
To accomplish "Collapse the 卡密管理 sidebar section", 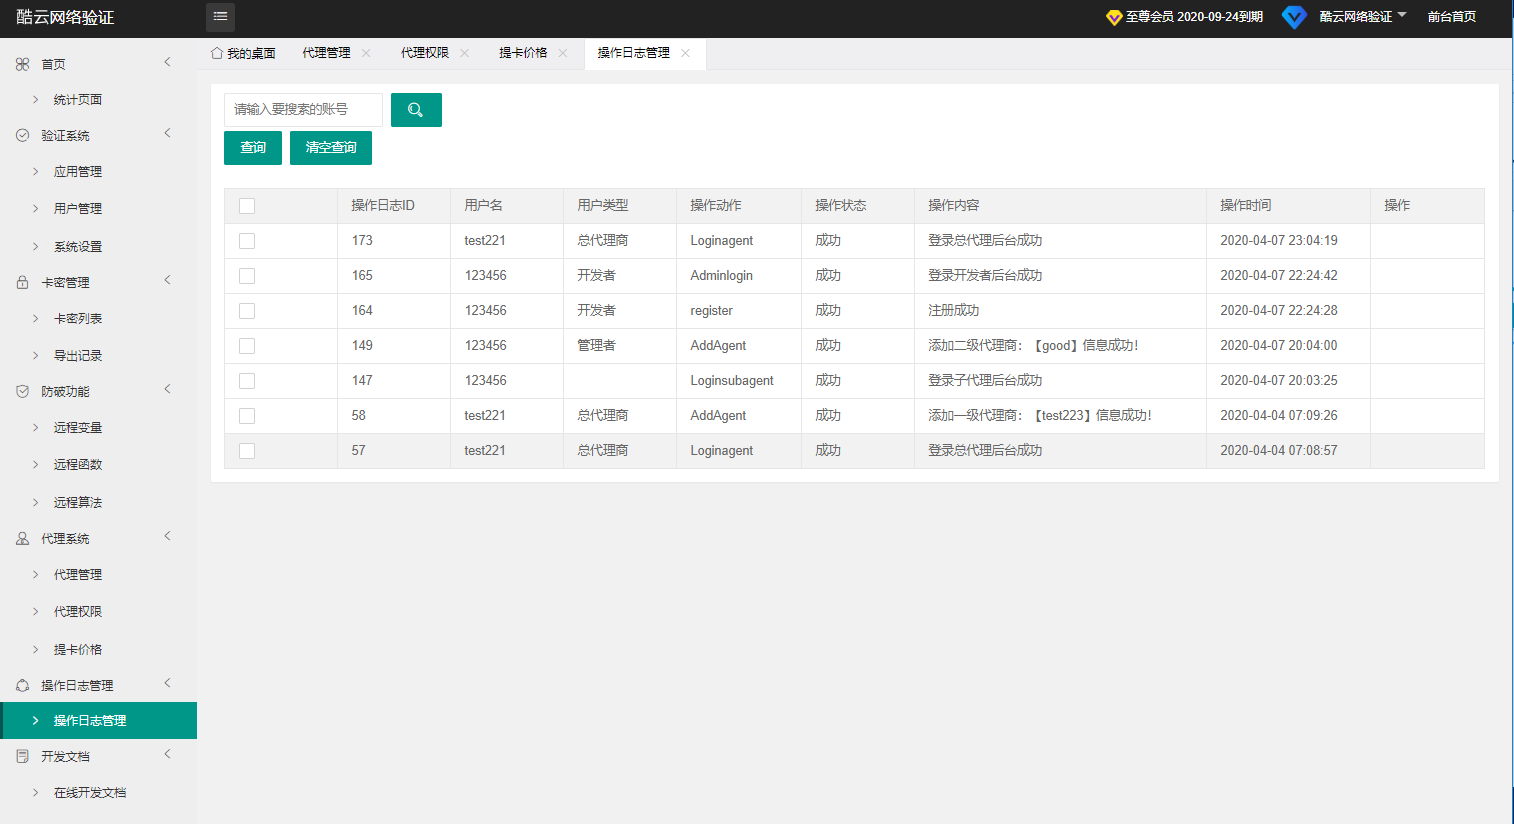I will (167, 279).
